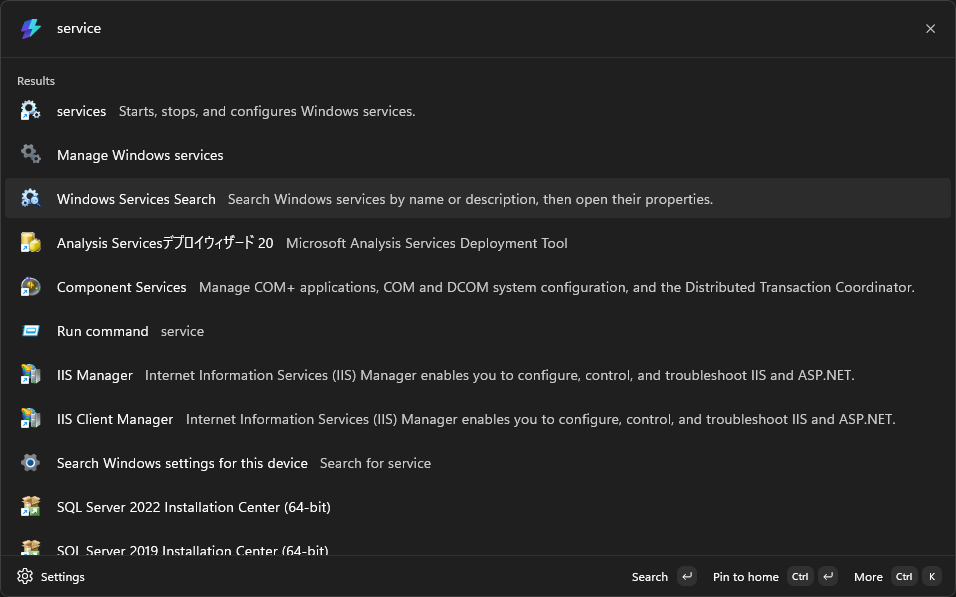Click the Enter key icon beside Pin to home
956x597 pixels.
pyautogui.click(x=828, y=576)
